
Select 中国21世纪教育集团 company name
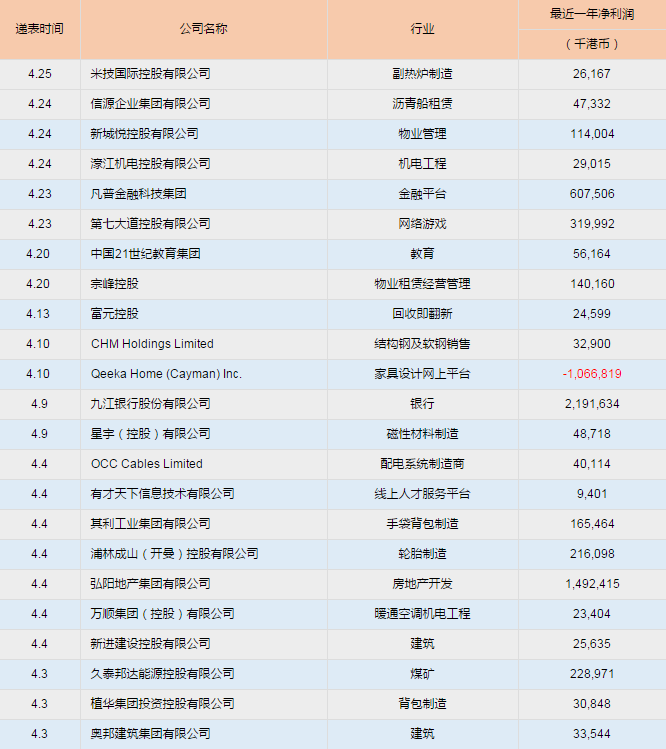point(145,254)
